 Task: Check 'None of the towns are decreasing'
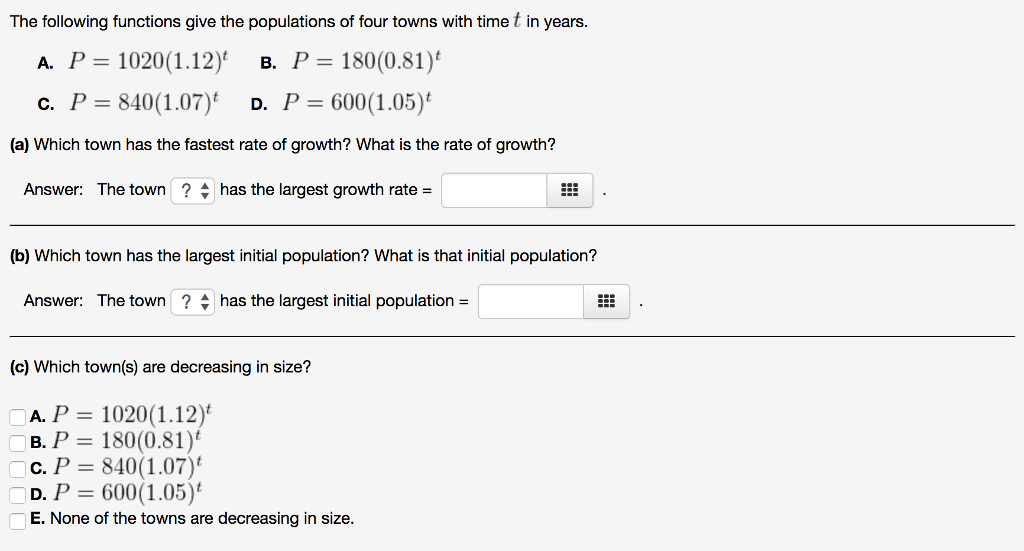[17, 519]
